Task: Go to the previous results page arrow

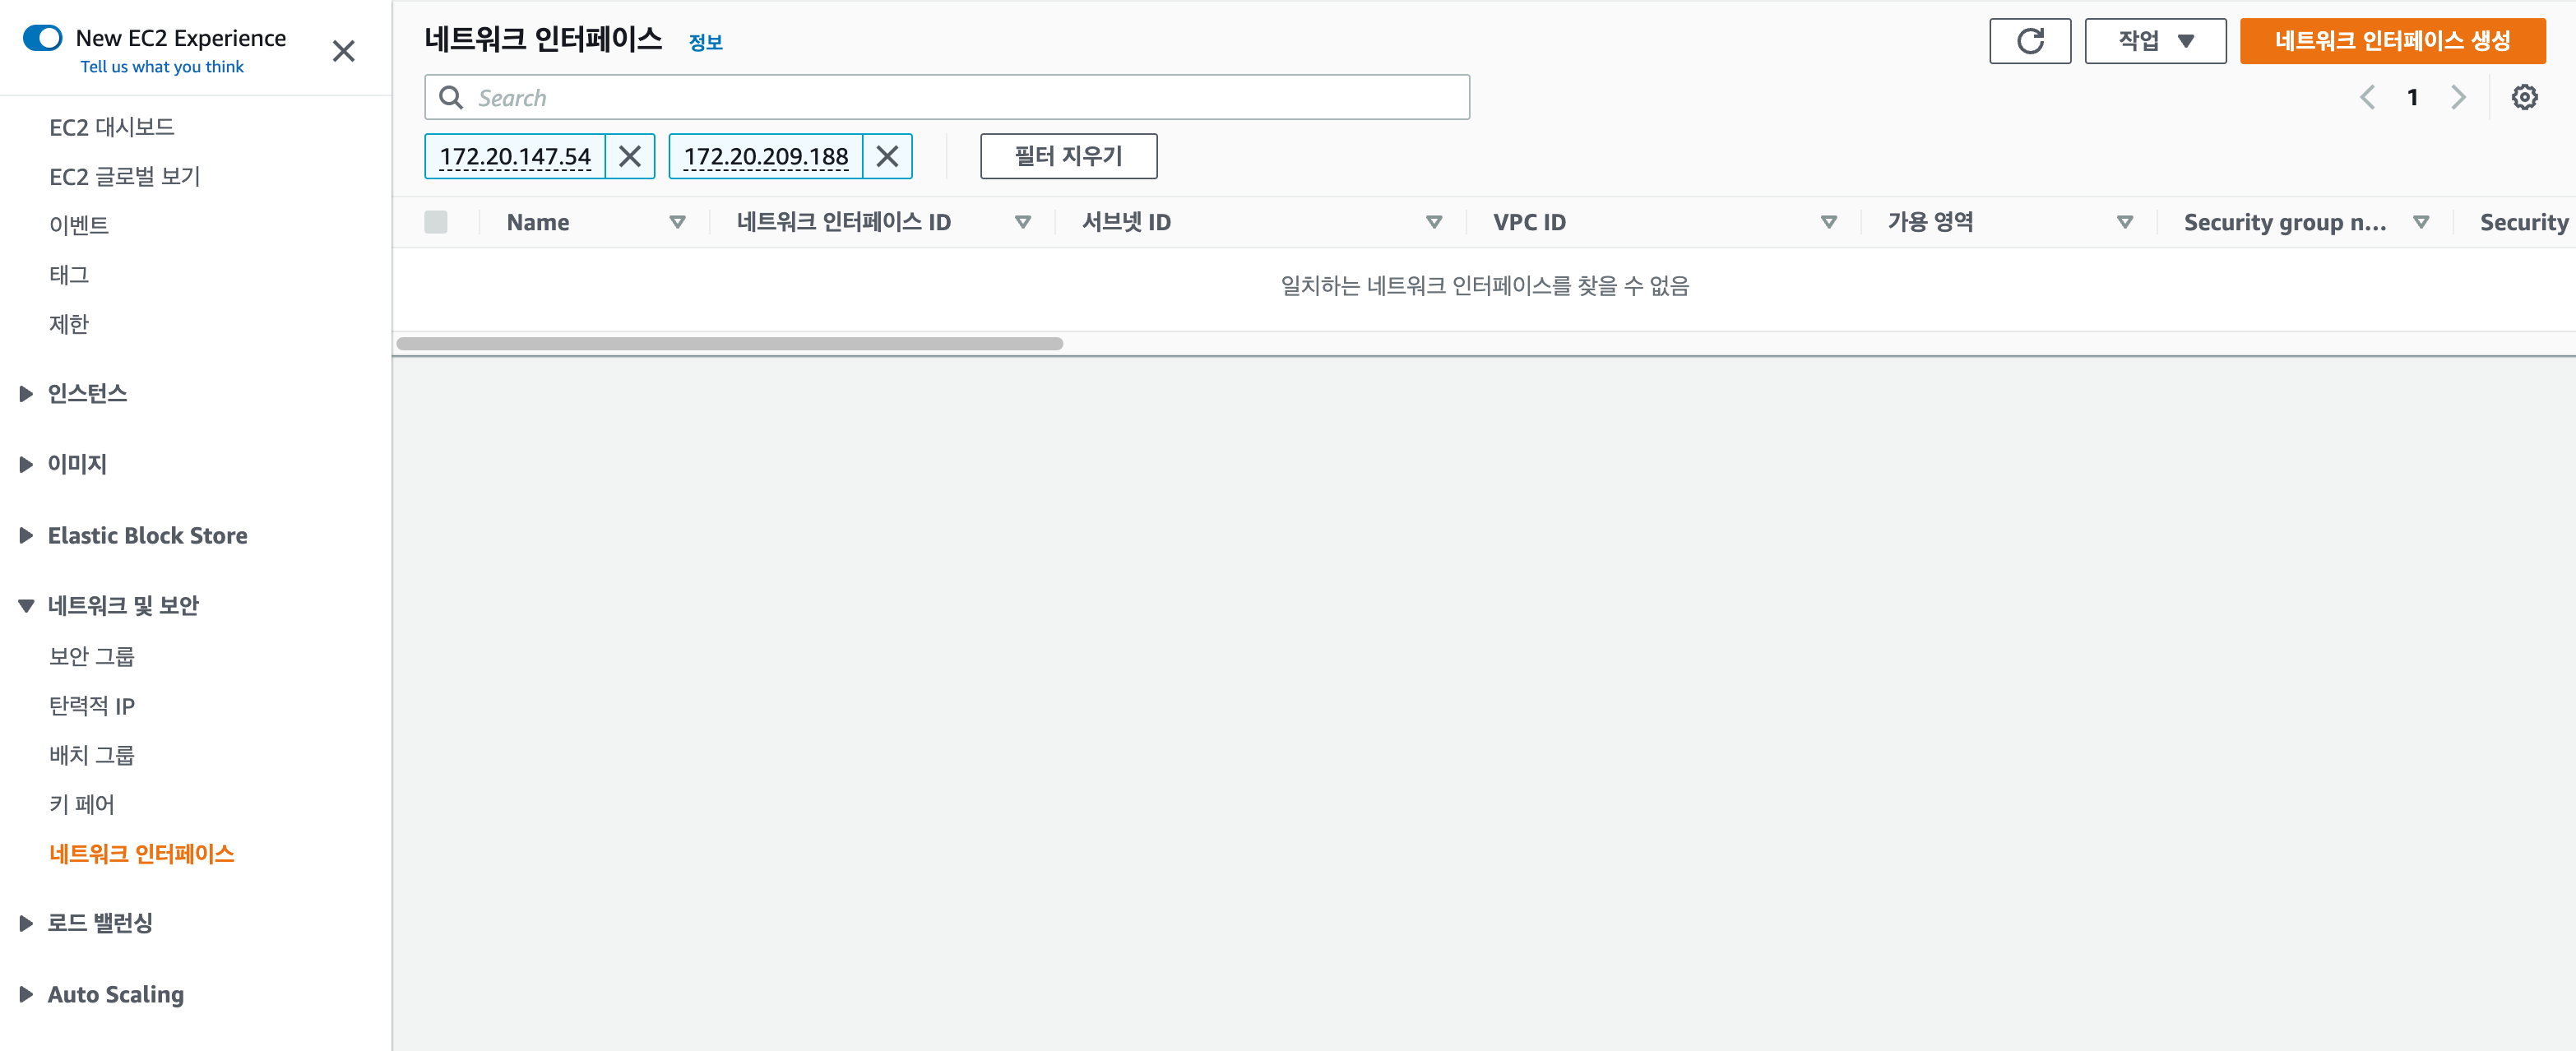Action: click(2367, 97)
